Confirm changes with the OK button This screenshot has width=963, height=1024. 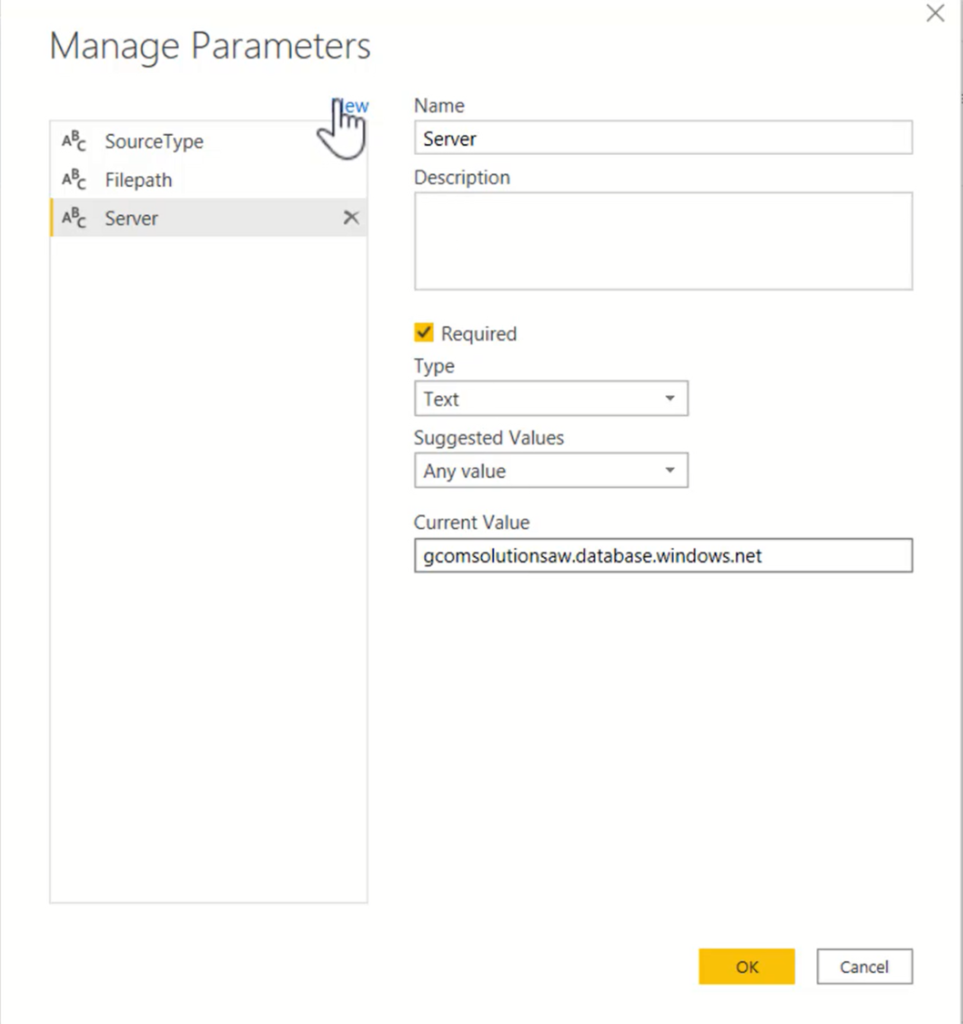(x=746, y=966)
